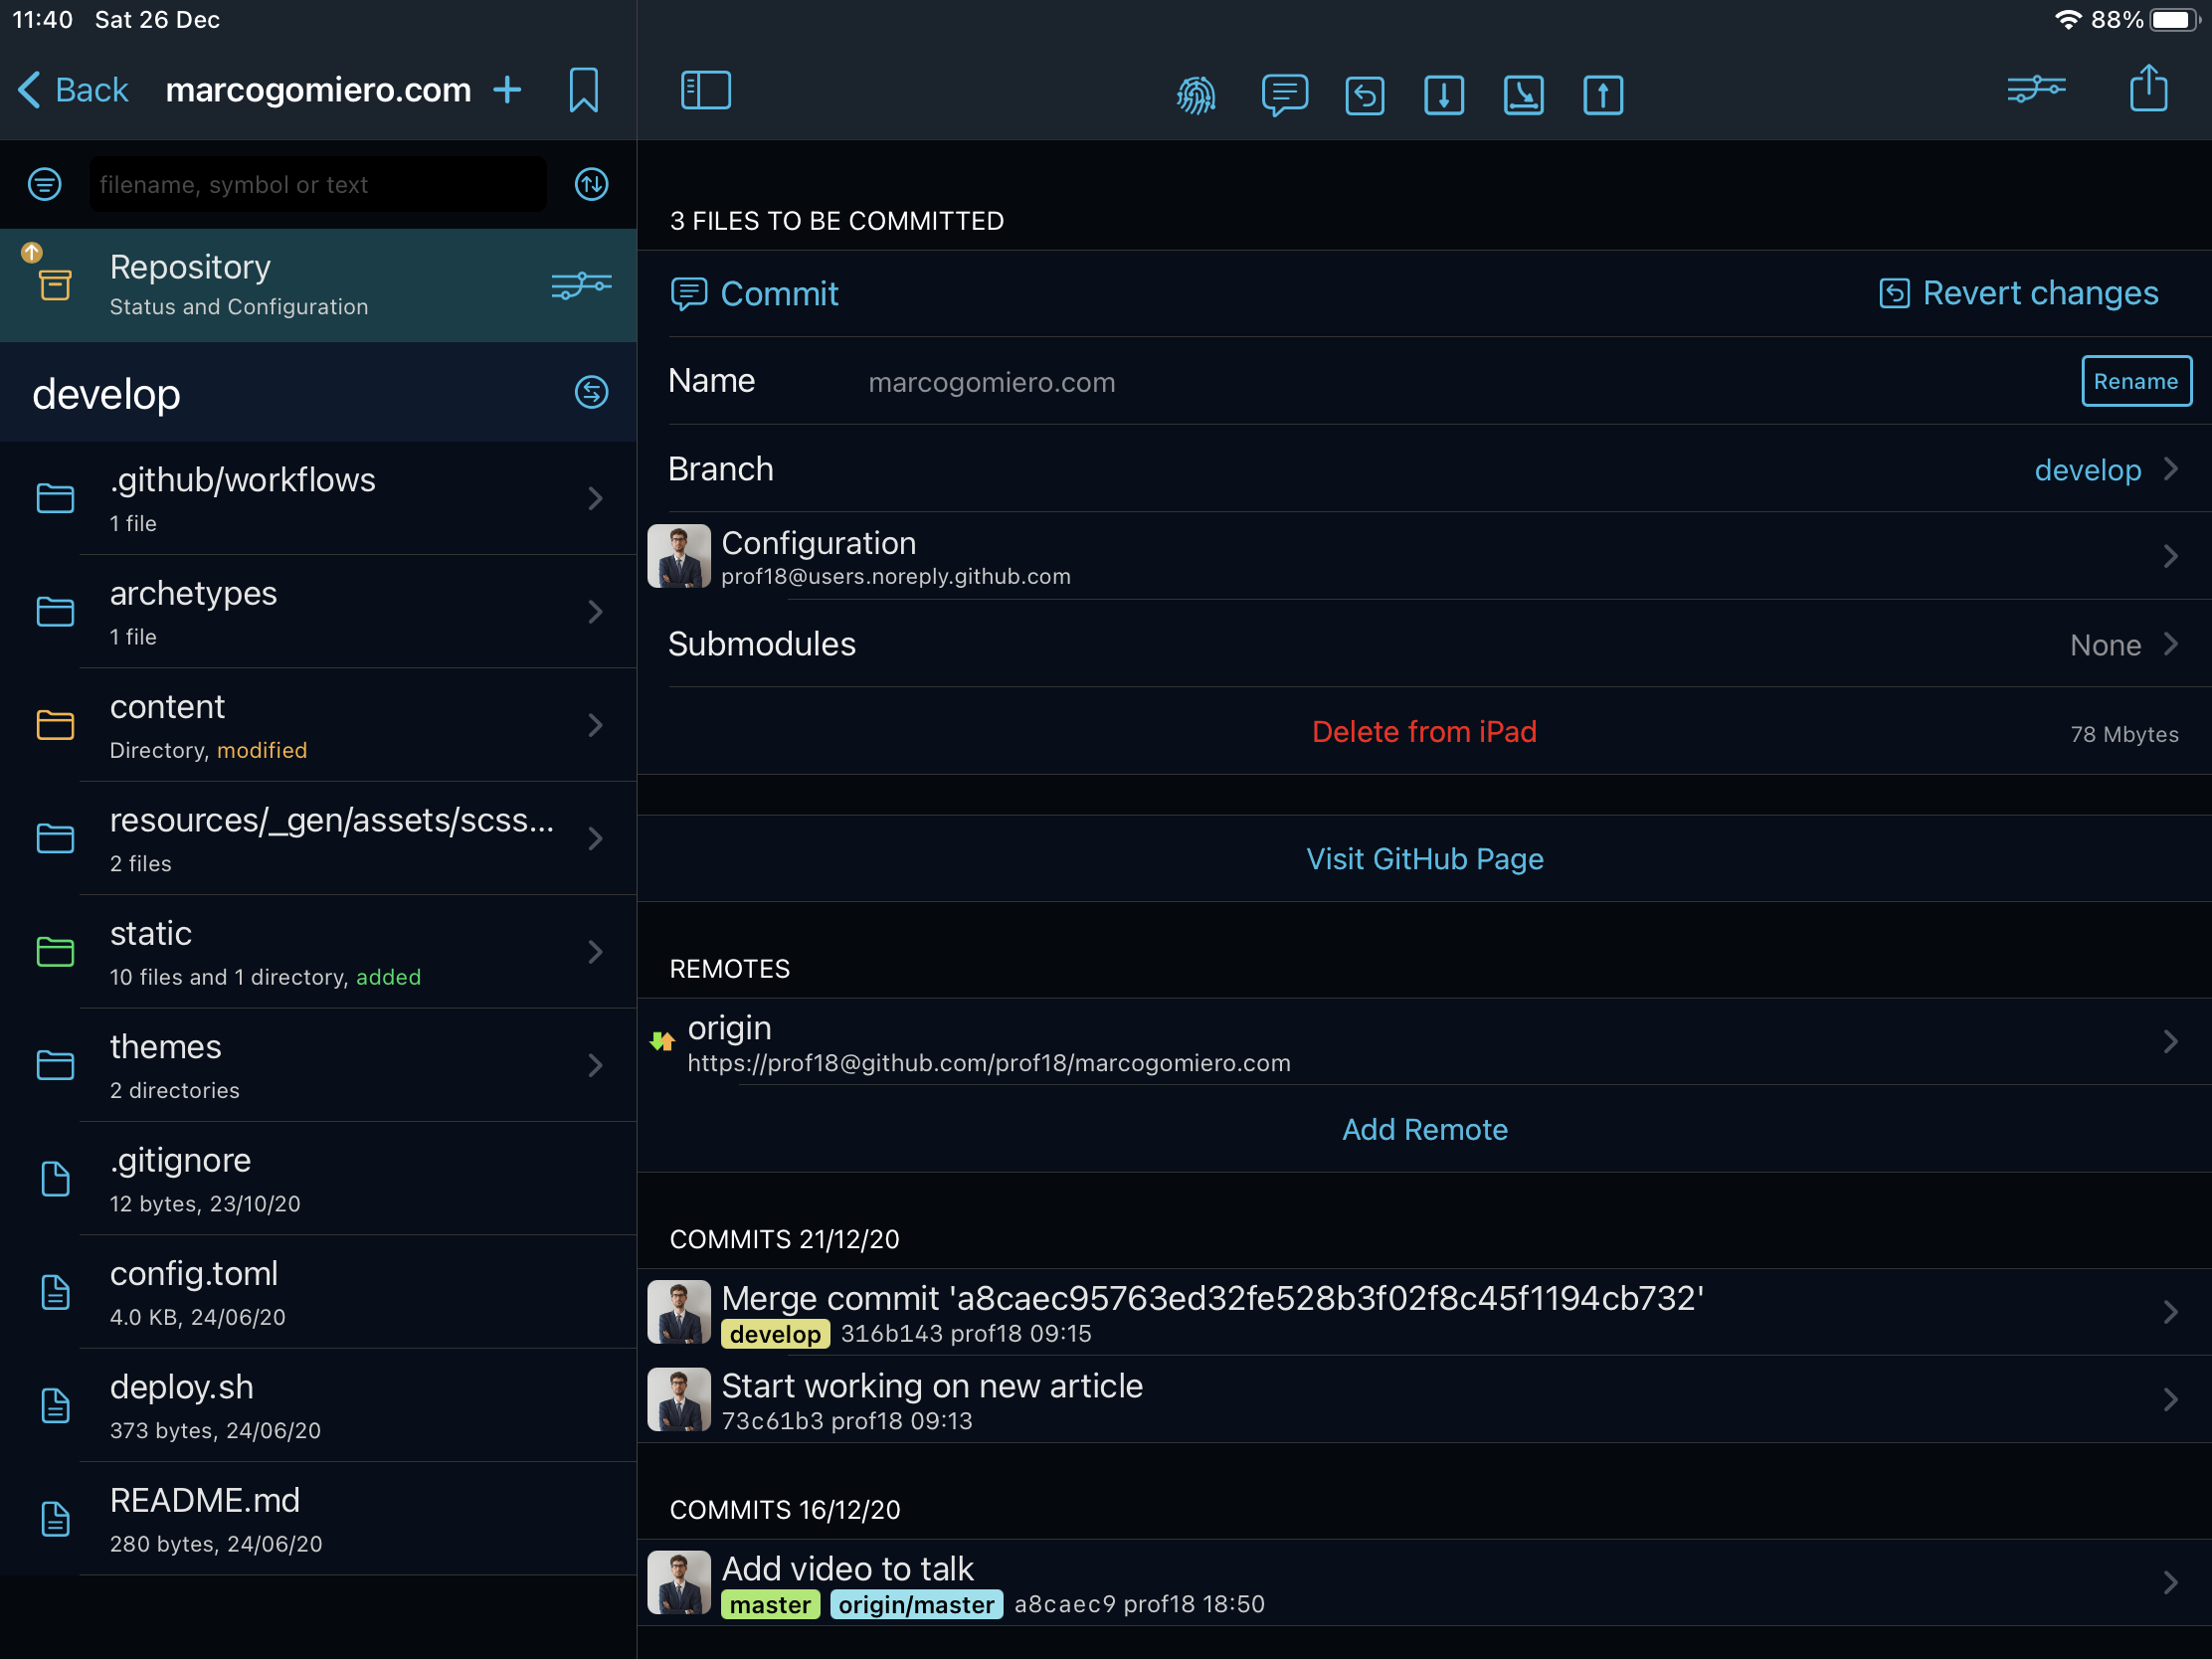Tap the switch branch icon next to develop
This screenshot has height=1659, width=2212.
point(591,392)
